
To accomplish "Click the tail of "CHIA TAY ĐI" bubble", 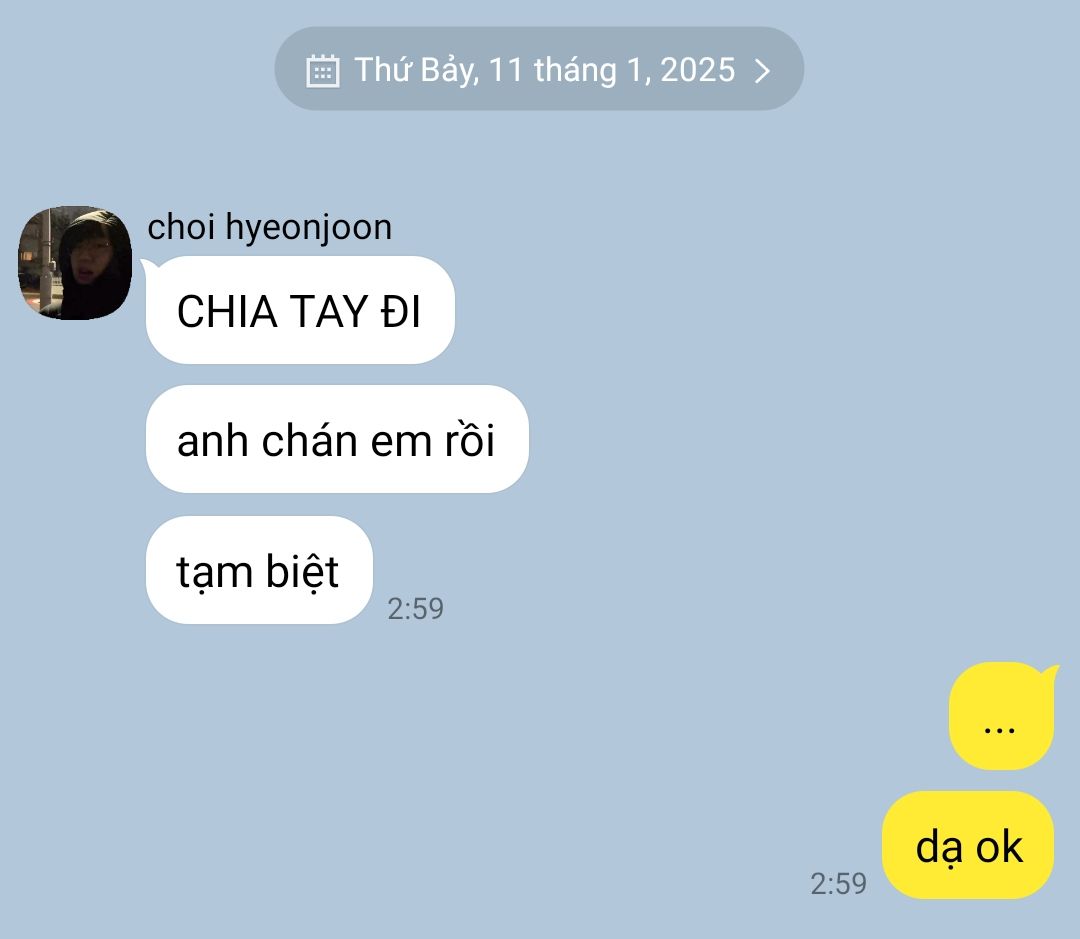I will coord(151,266).
